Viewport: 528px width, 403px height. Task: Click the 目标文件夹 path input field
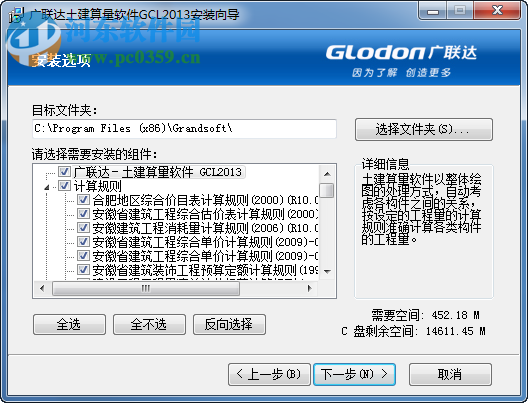point(184,129)
